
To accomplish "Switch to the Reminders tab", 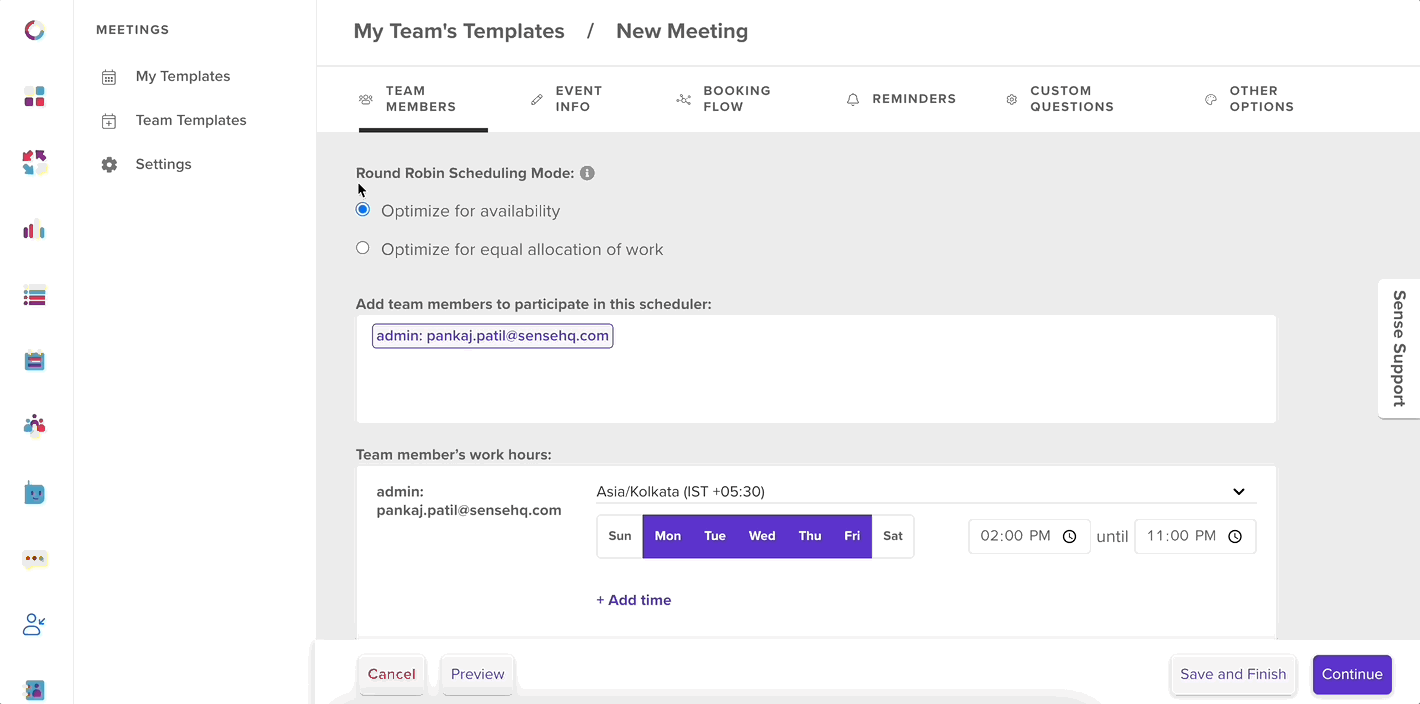I will pyautogui.click(x=901, y=99).
